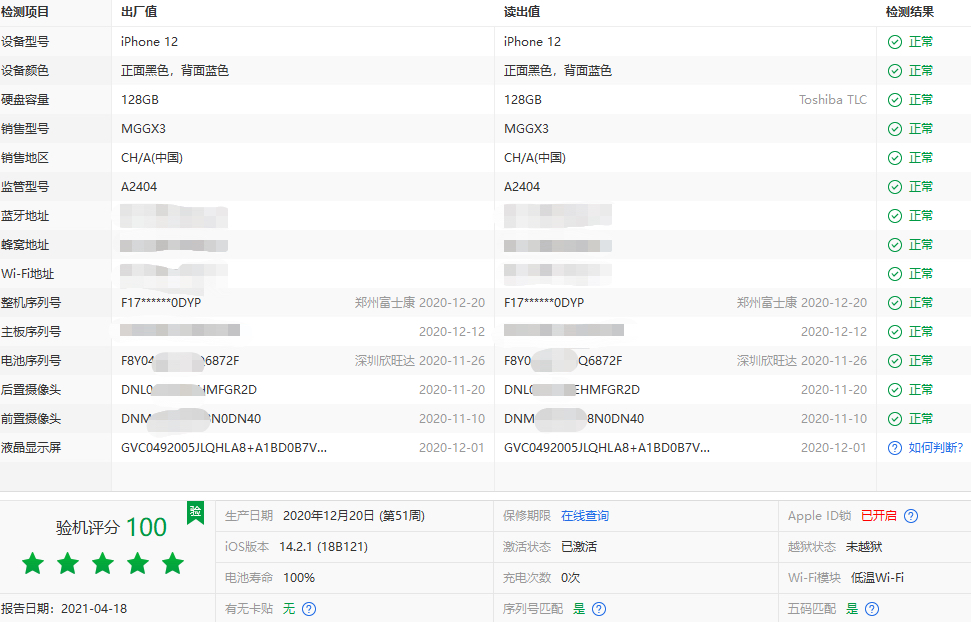Click factory-side mainboard date 2020-12-12
The height and width of the screenshot is (622, 971).
(452, 332)
